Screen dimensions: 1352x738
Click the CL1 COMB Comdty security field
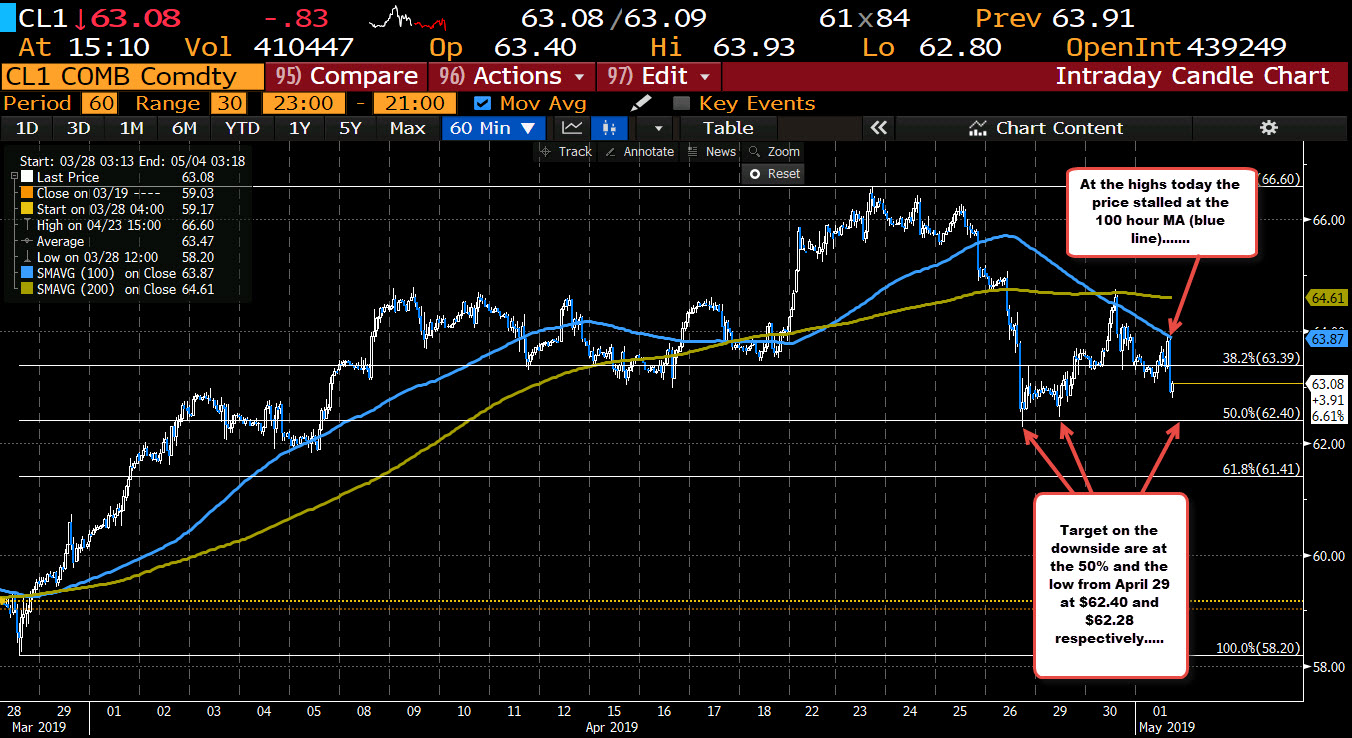coord(133,76)
